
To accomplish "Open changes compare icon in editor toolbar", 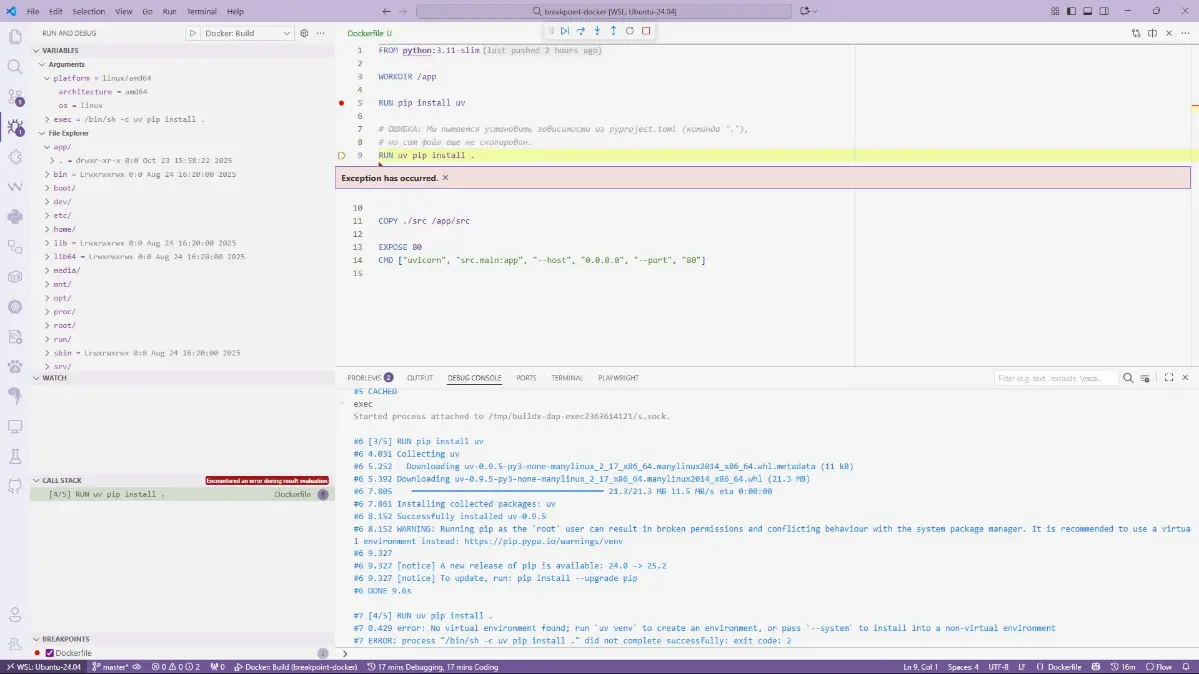I will (1136, 33).
